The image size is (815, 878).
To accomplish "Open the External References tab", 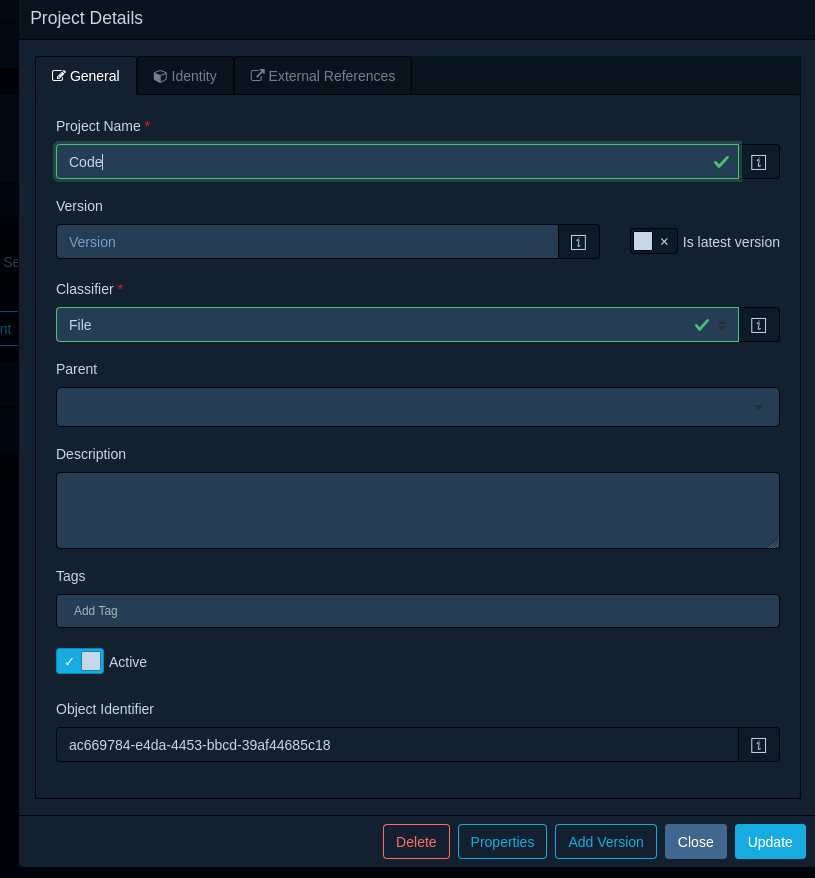I will [x=322, y=75].
